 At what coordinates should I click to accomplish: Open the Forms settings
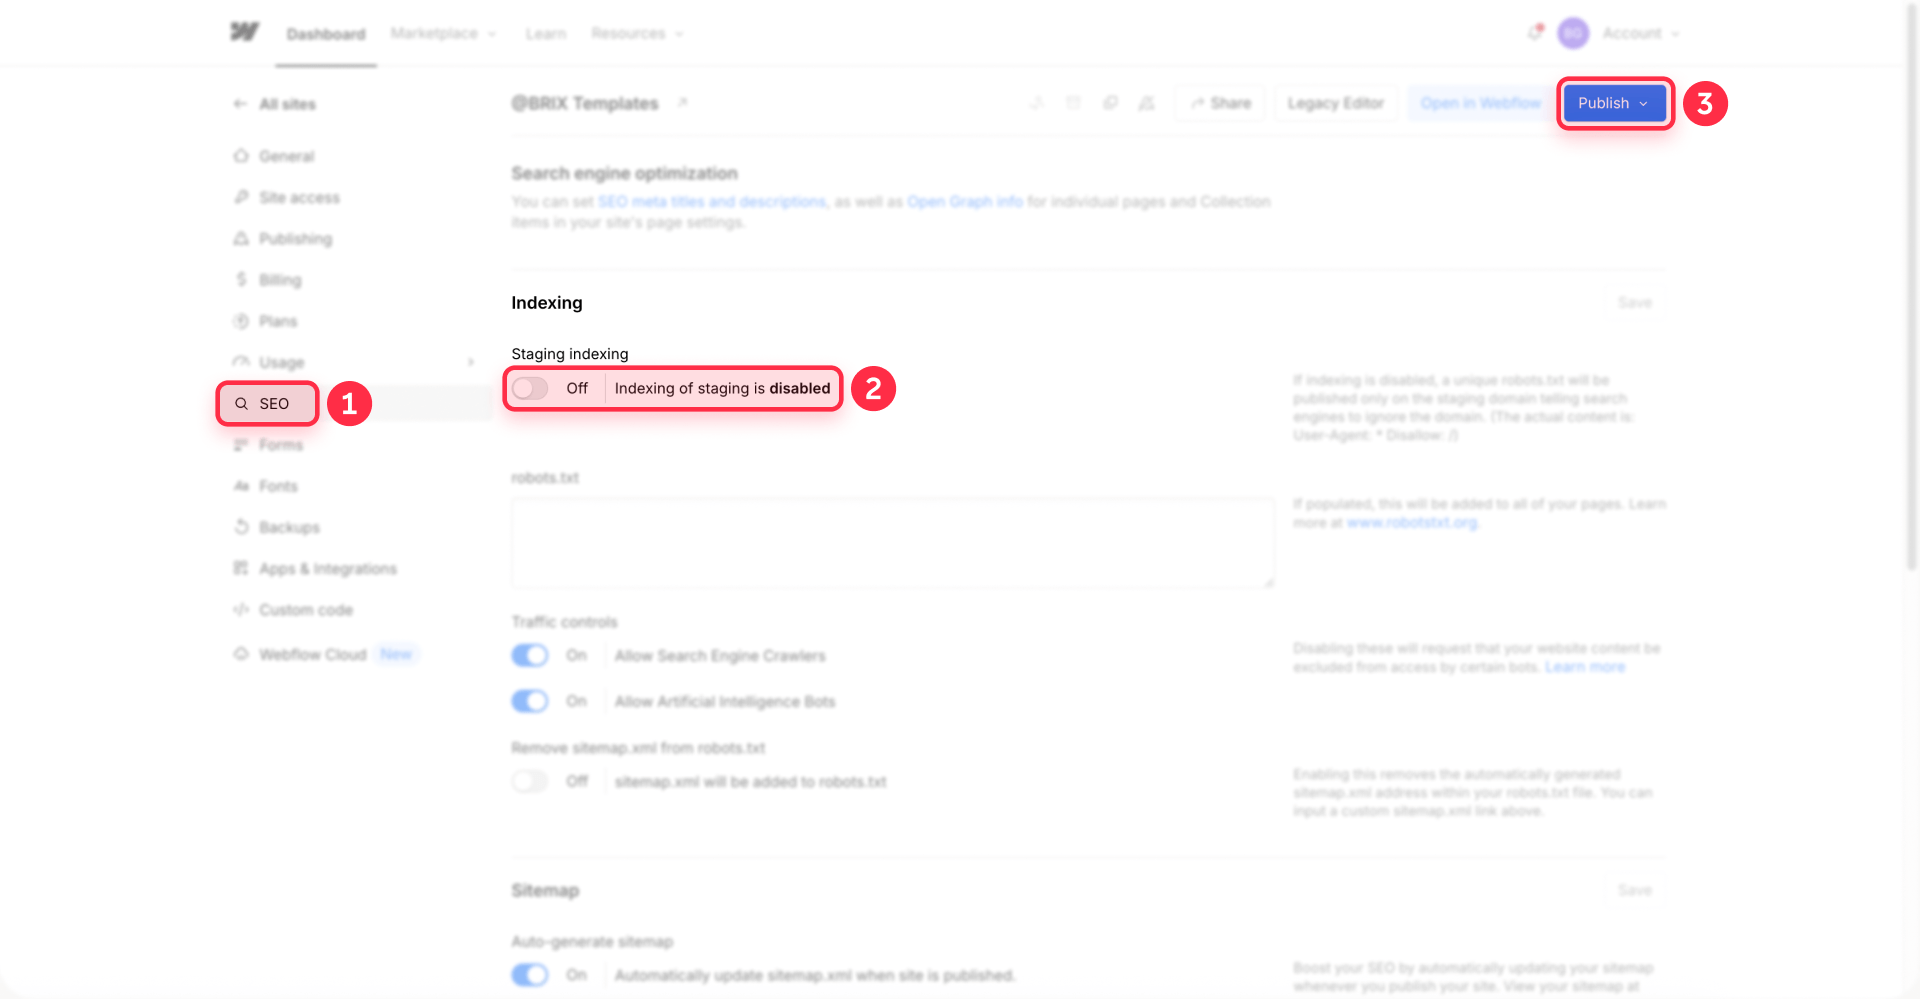(x=281, y=444)
